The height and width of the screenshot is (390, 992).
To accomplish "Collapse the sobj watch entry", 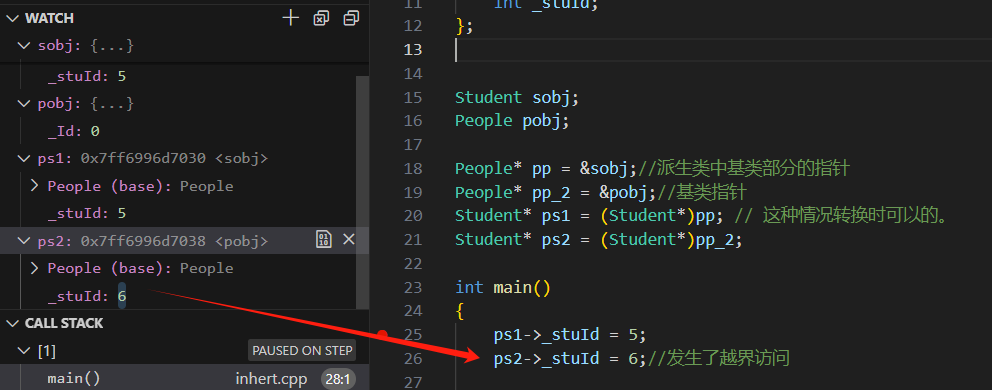I will [x=24, y=46].
